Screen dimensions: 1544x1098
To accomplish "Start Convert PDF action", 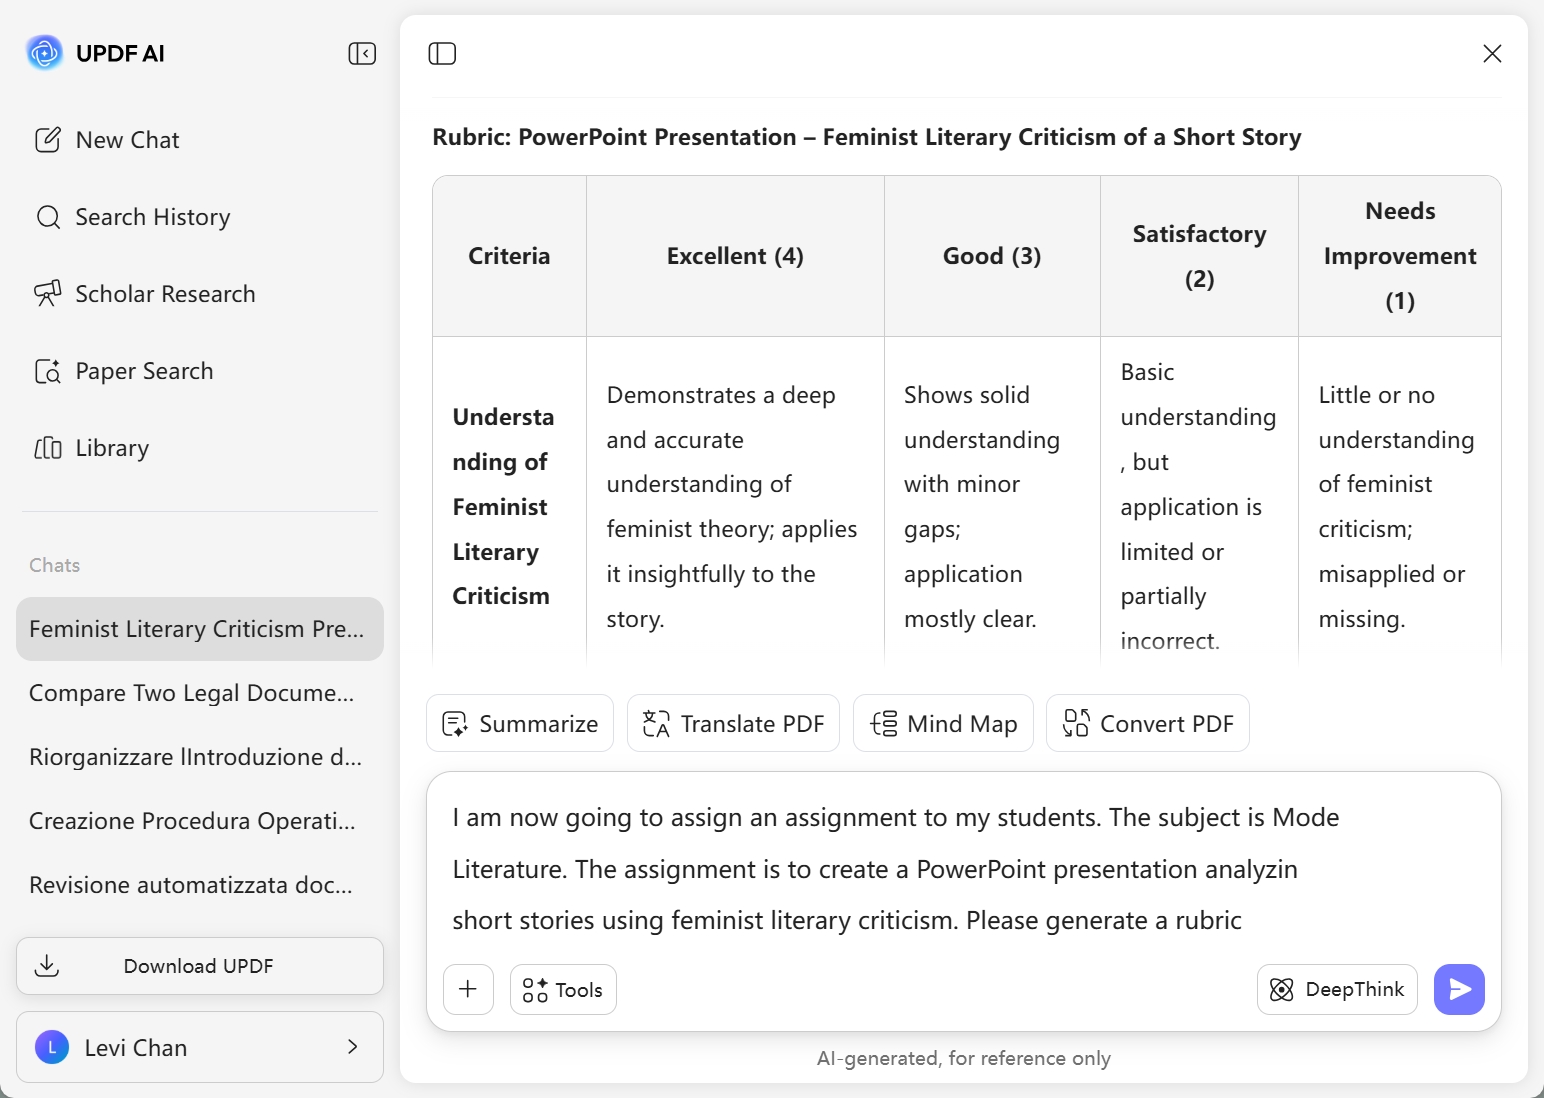I will tap(1147, 723).
